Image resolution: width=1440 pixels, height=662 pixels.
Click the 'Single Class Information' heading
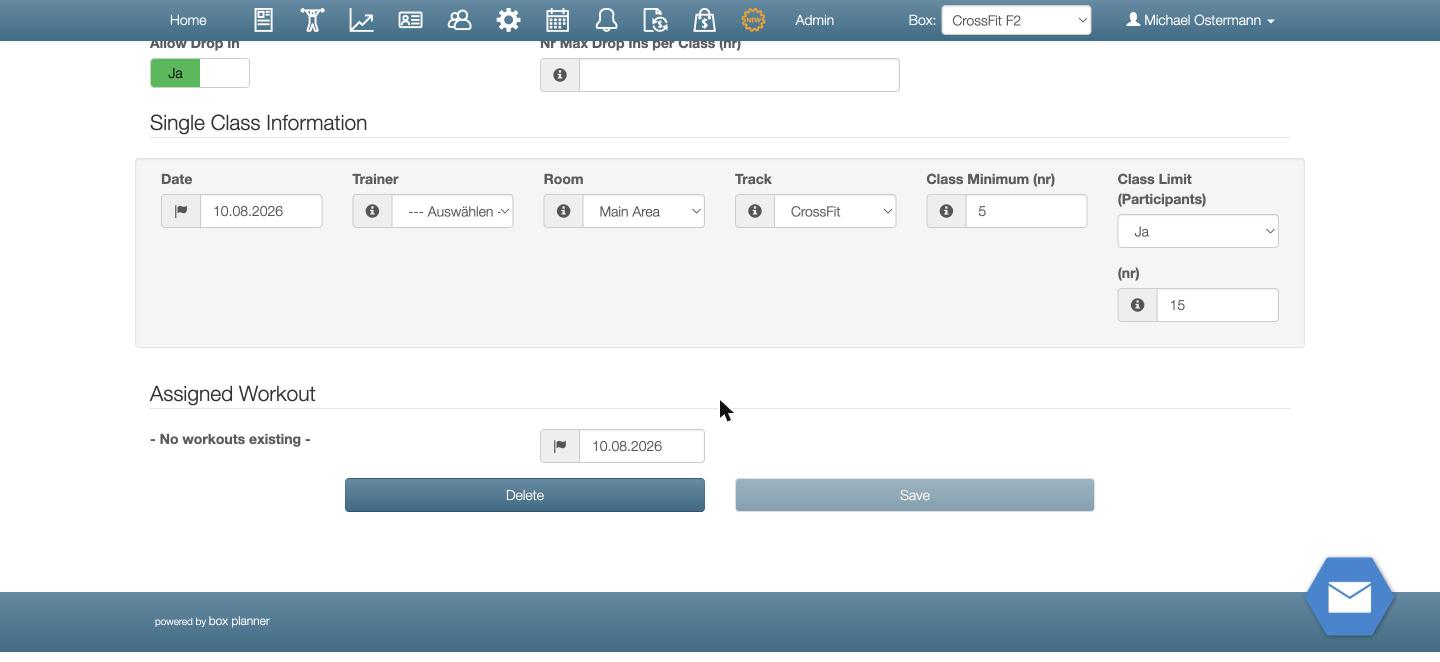(258, 123)
